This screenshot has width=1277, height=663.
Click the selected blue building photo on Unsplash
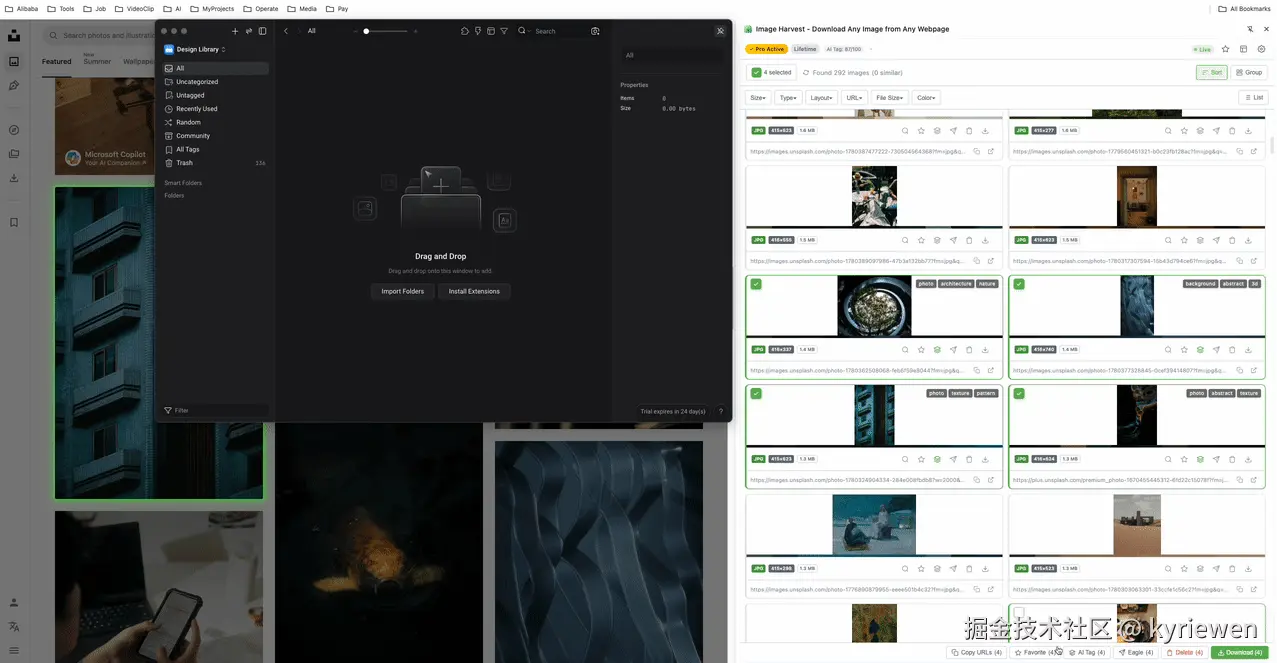pos(159,343)
